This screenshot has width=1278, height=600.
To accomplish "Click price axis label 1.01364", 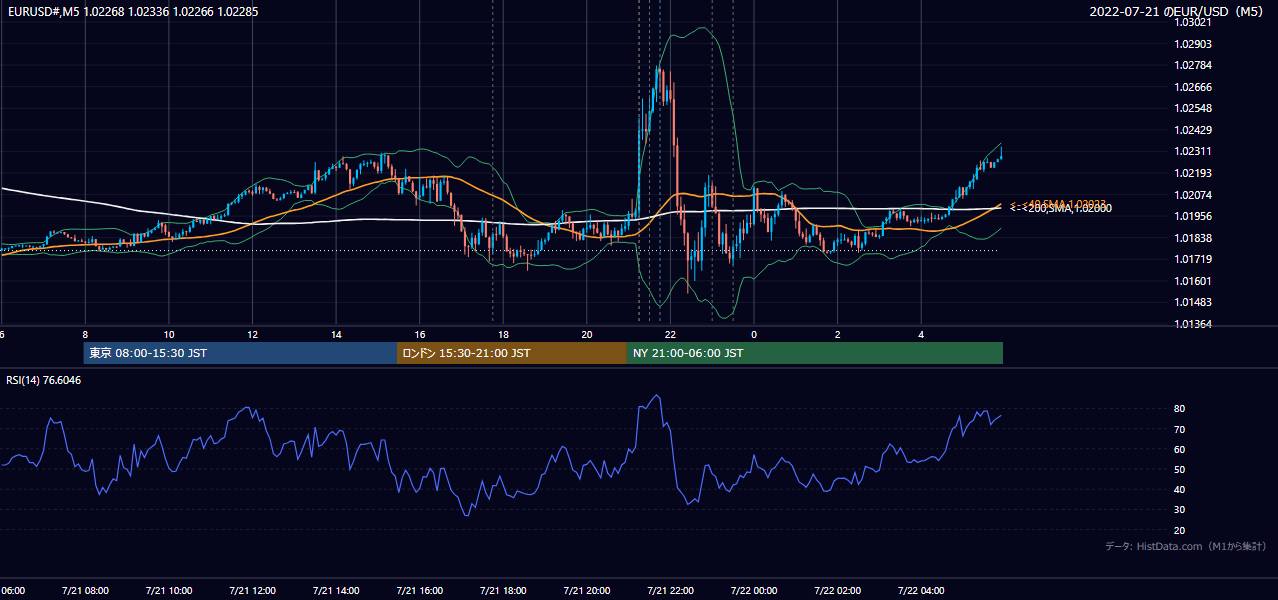I will [1193, 324].
